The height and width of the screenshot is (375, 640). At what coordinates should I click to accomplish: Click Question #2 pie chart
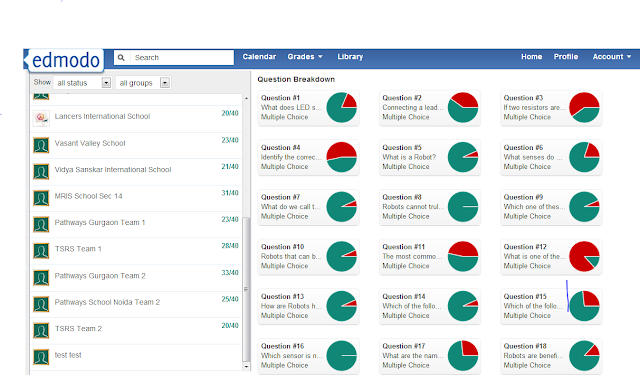pyautogui.click(x=463, y=108)
